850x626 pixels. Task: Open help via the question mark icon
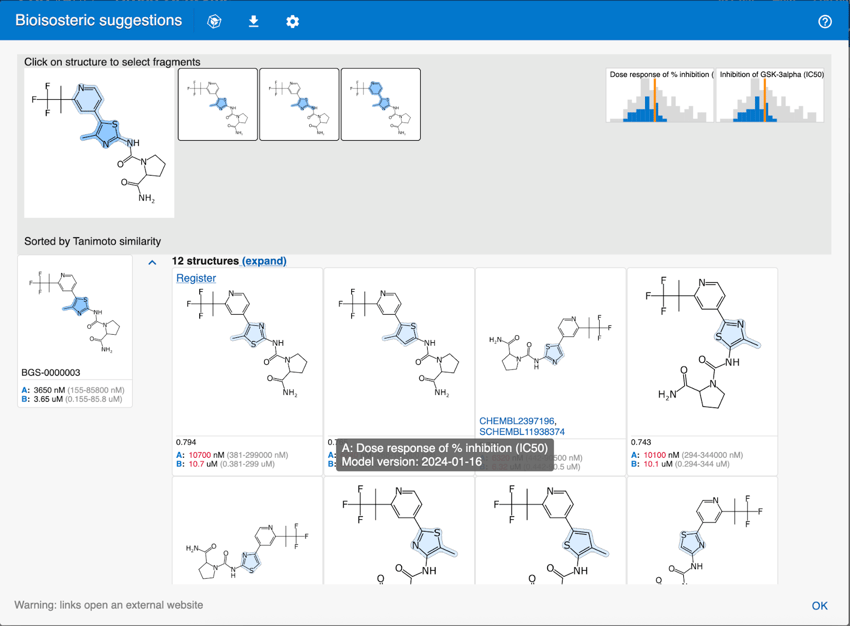824,20
